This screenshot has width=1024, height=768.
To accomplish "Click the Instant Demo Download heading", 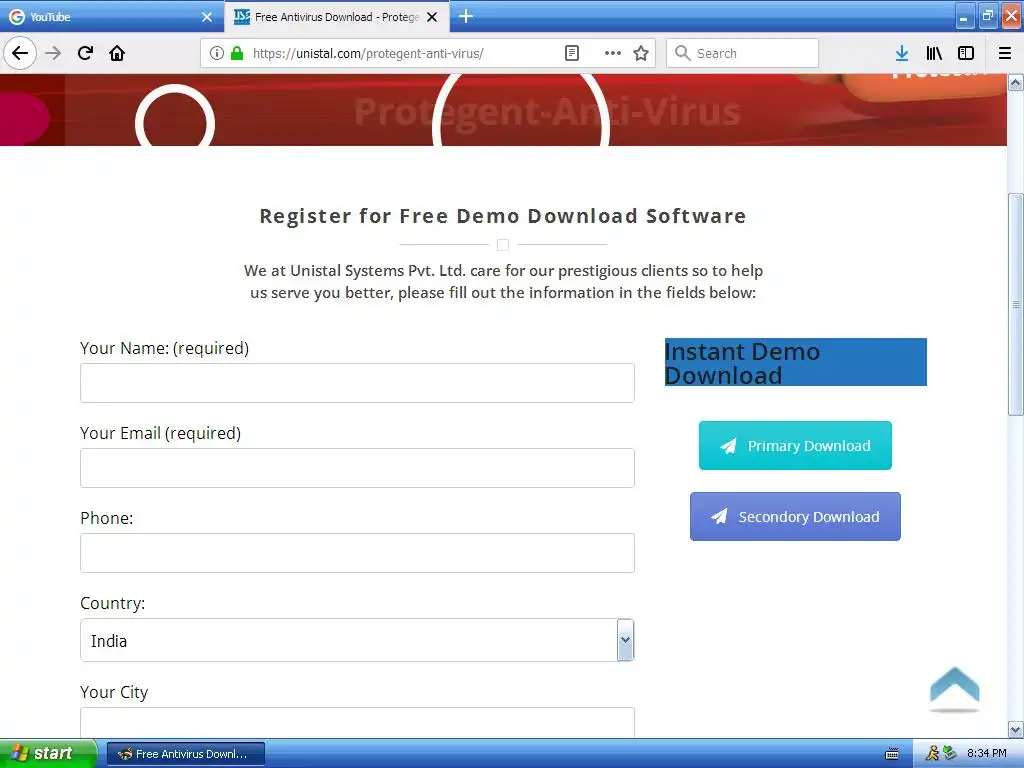I will [x=795, y=362].
